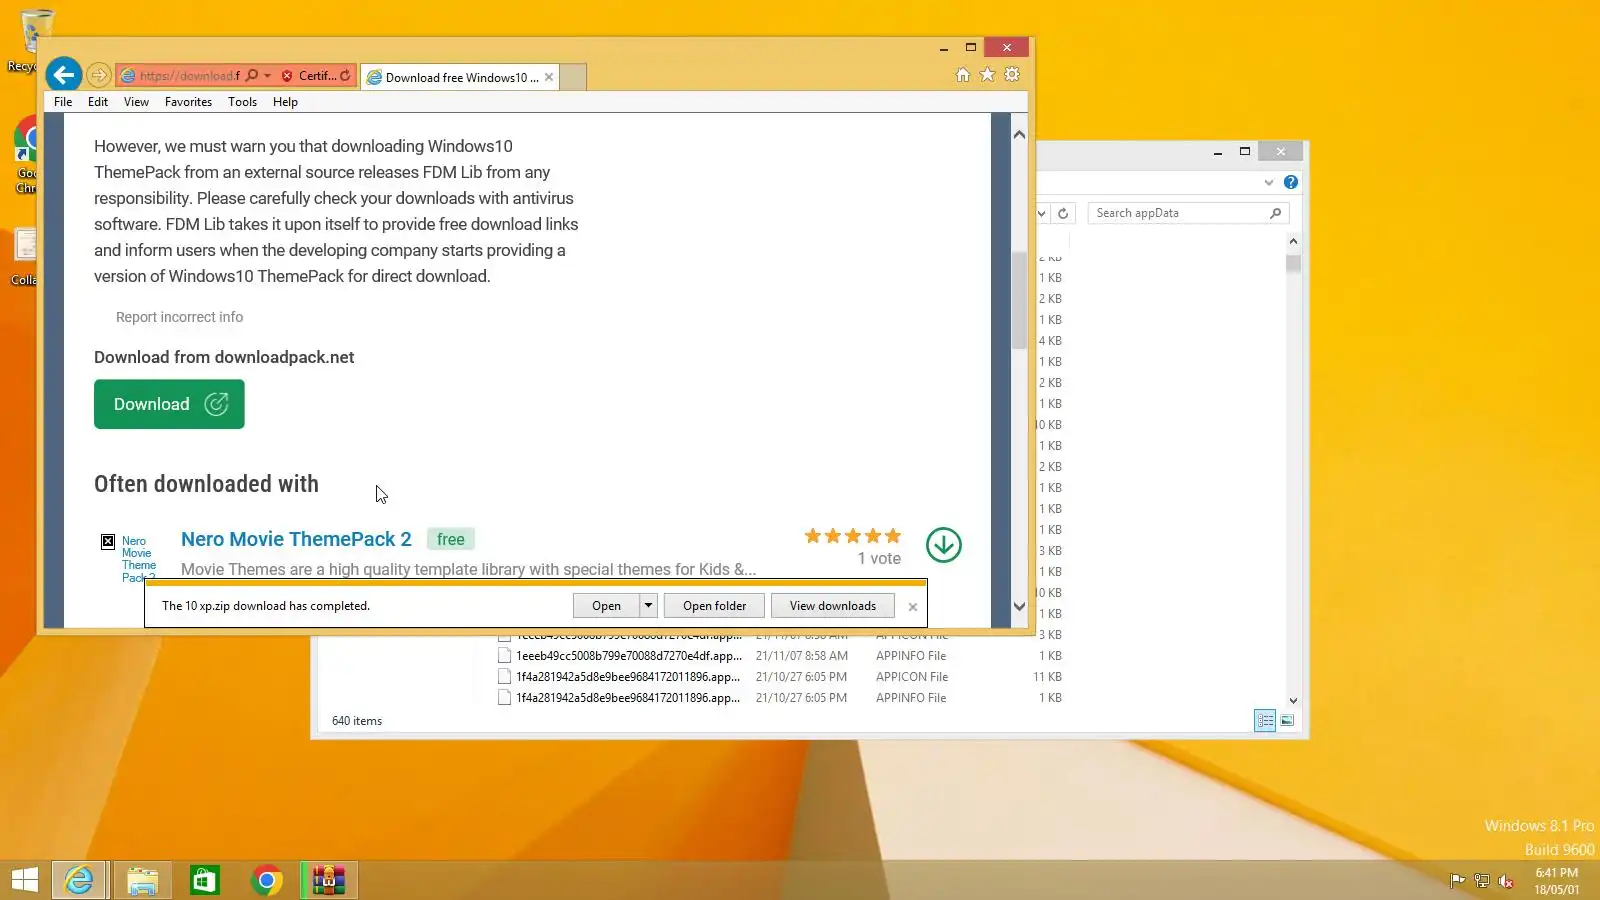
Task: Click the red certificate error icon
Action: point(287,76)
